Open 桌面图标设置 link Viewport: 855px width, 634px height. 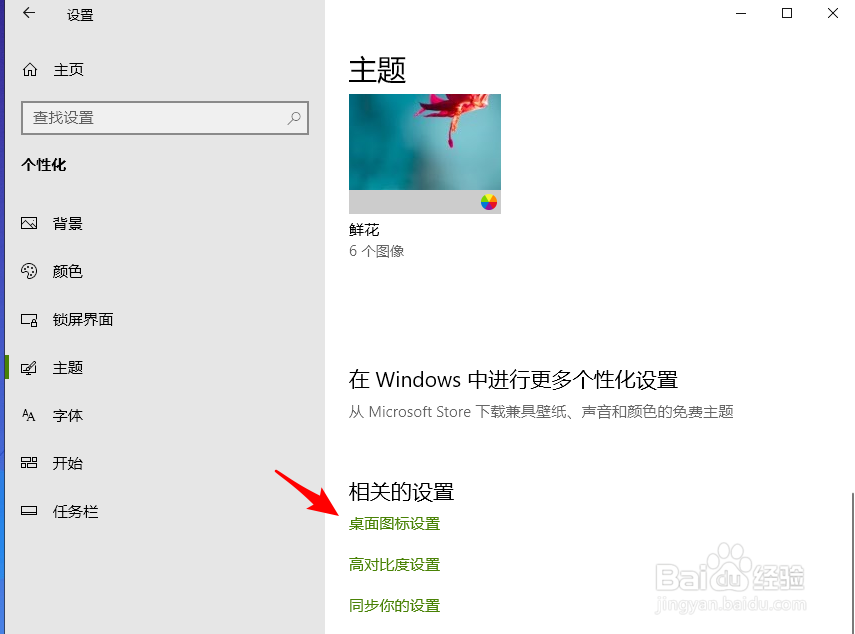(394, 524)
